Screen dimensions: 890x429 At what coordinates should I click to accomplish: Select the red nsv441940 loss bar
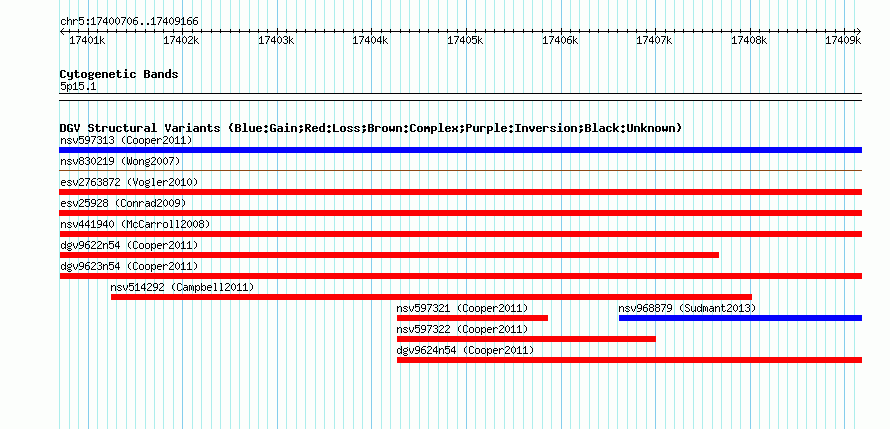click(x=460, y=234)
